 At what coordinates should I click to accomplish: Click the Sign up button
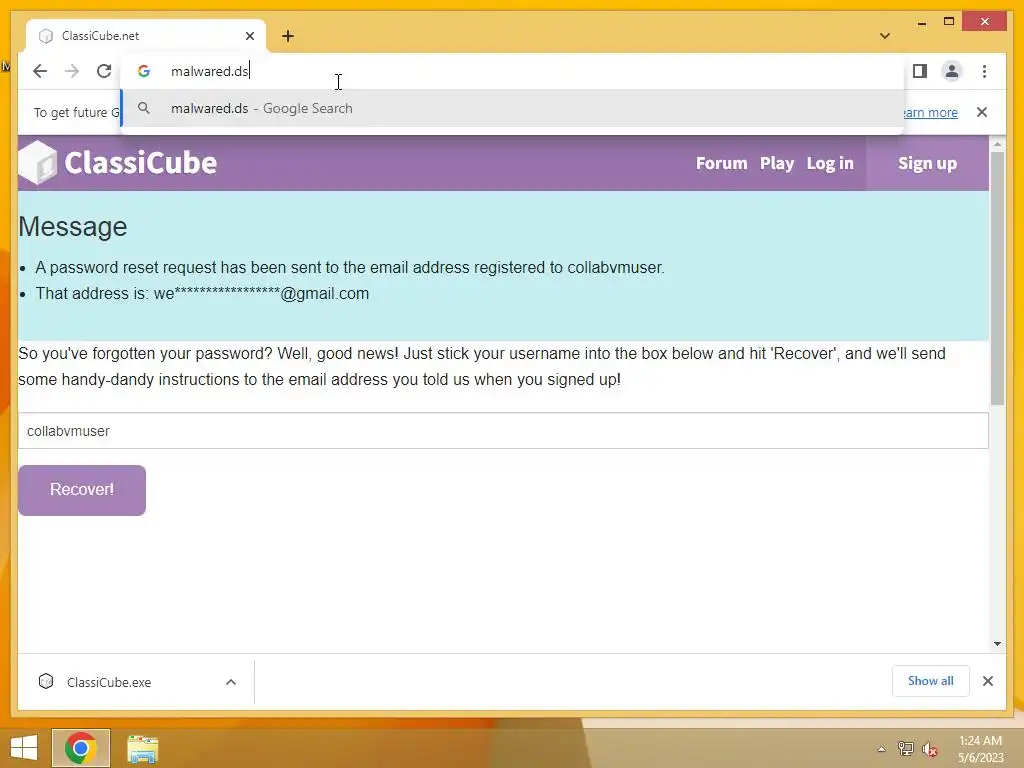pyautogui.click(x=927, y=163)
